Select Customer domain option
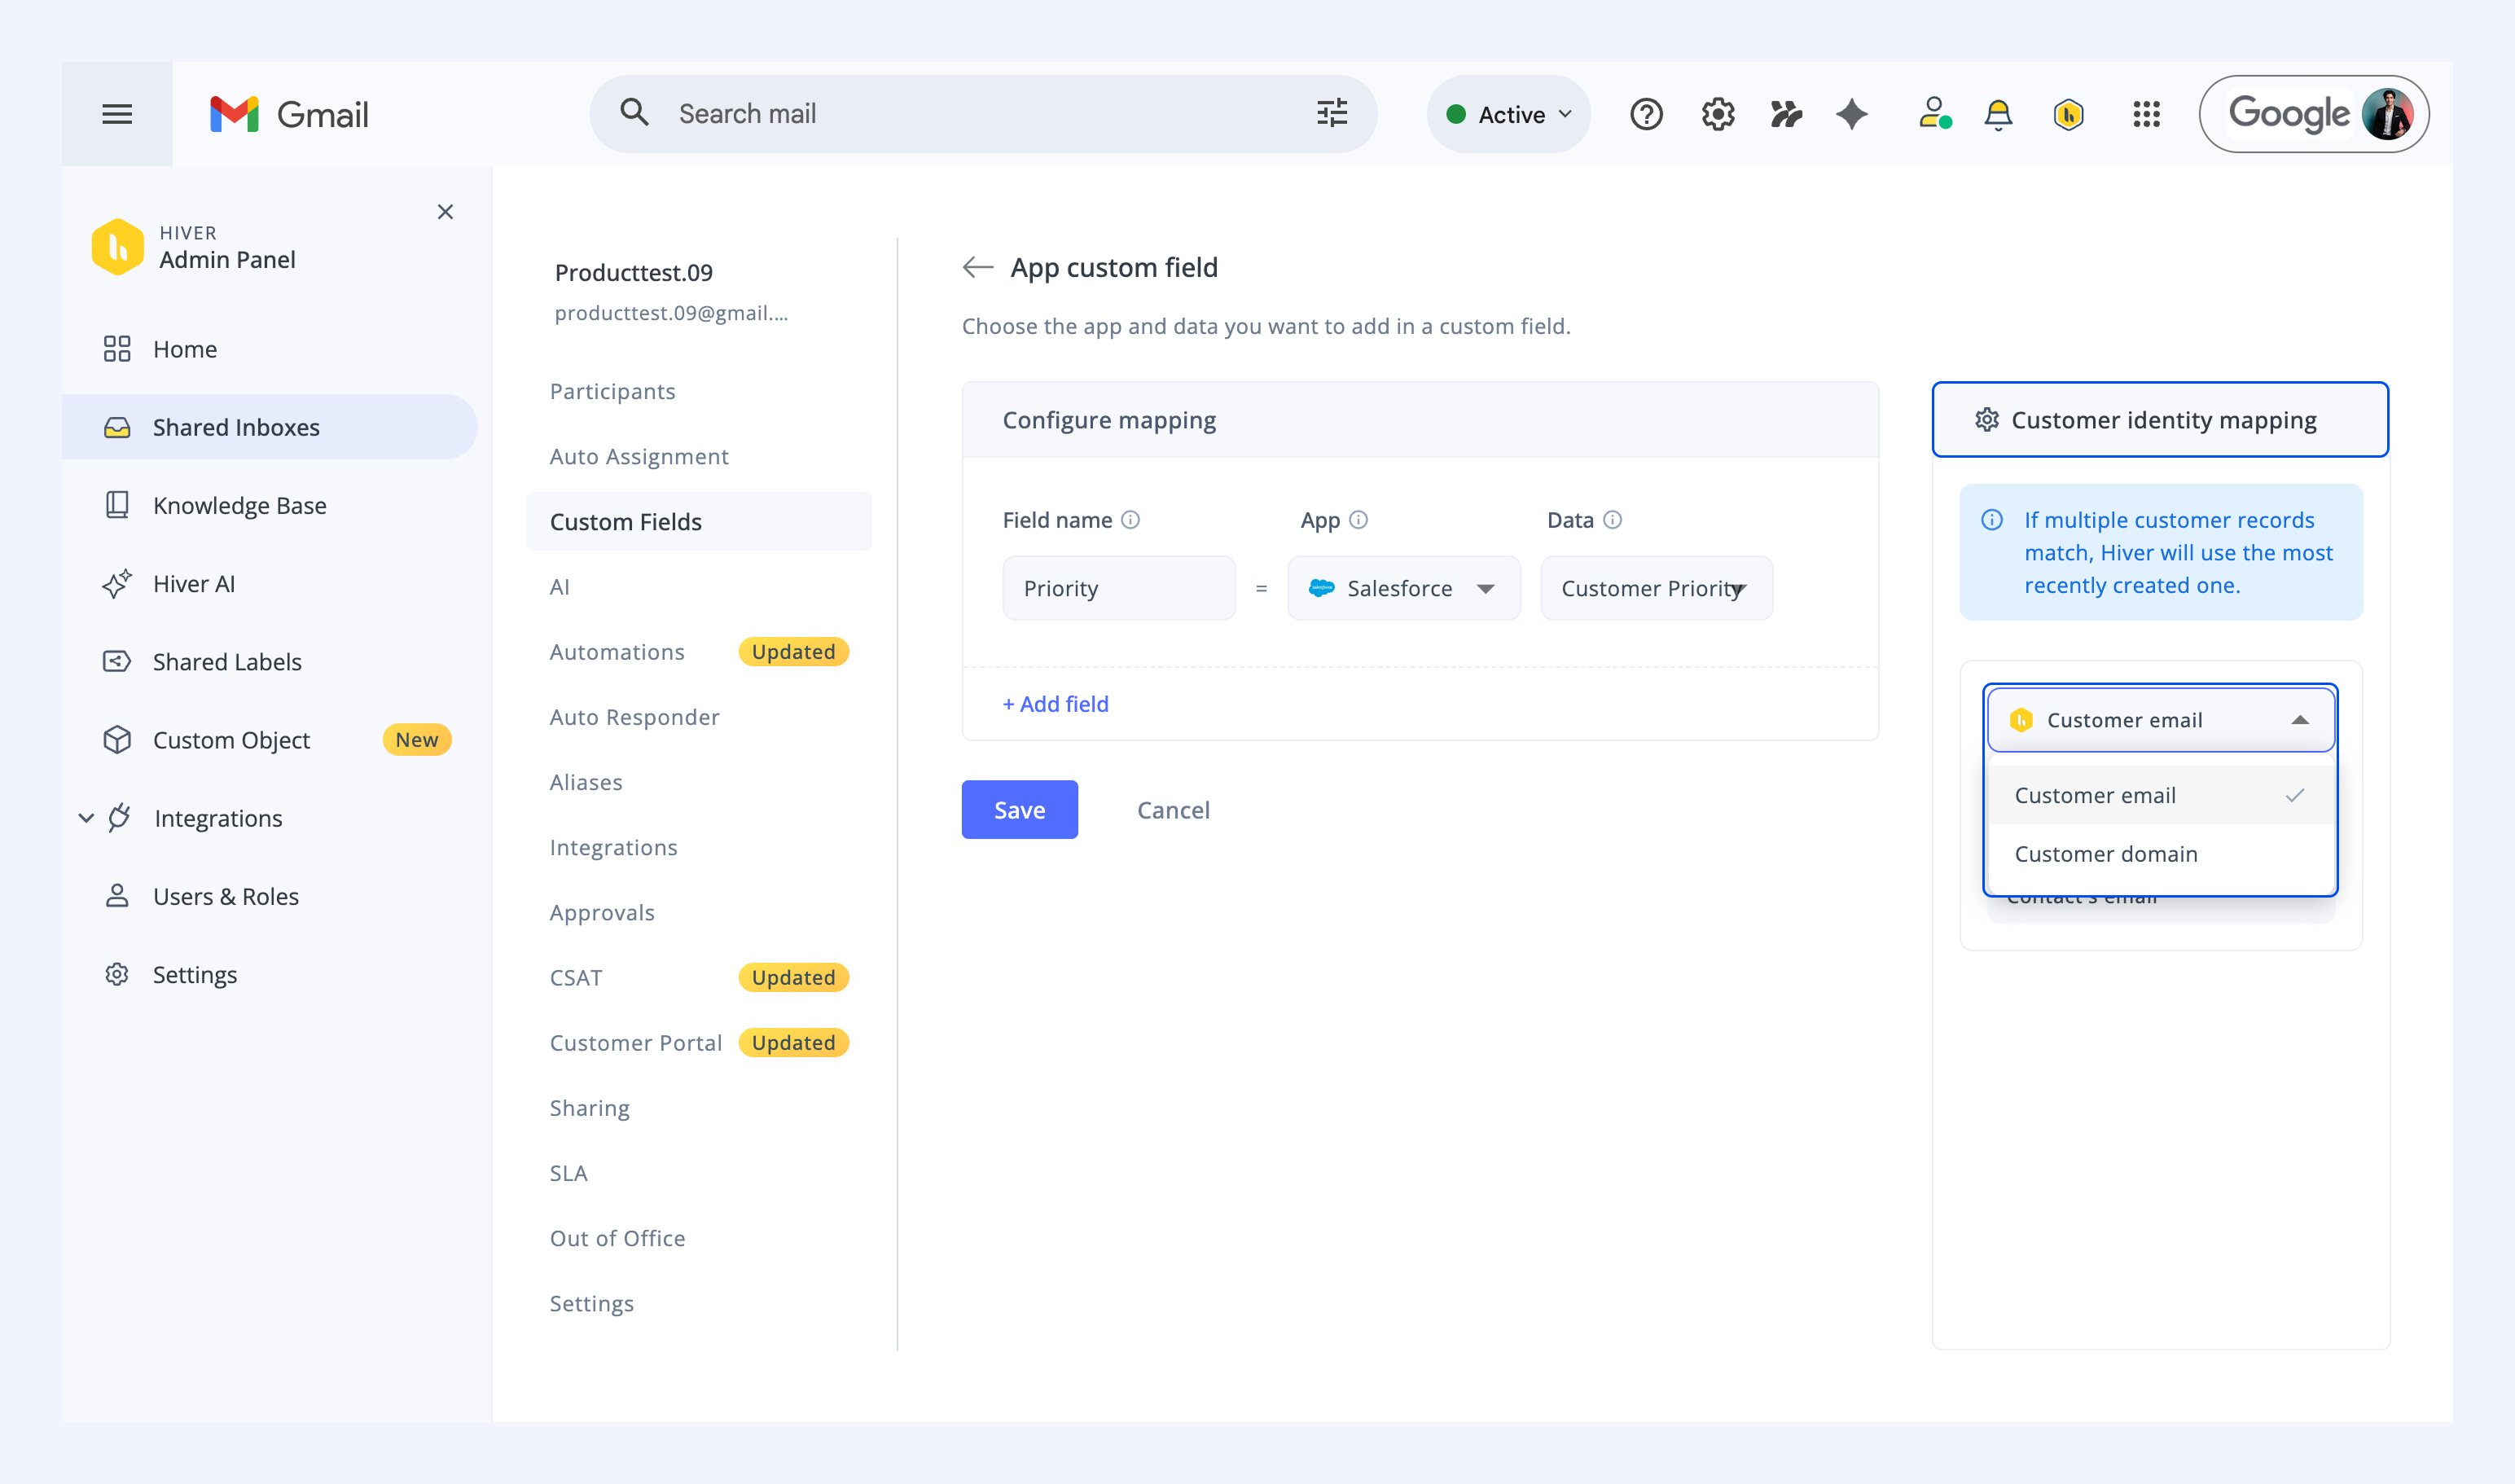The image size is (2515, 1484). 2160,854
